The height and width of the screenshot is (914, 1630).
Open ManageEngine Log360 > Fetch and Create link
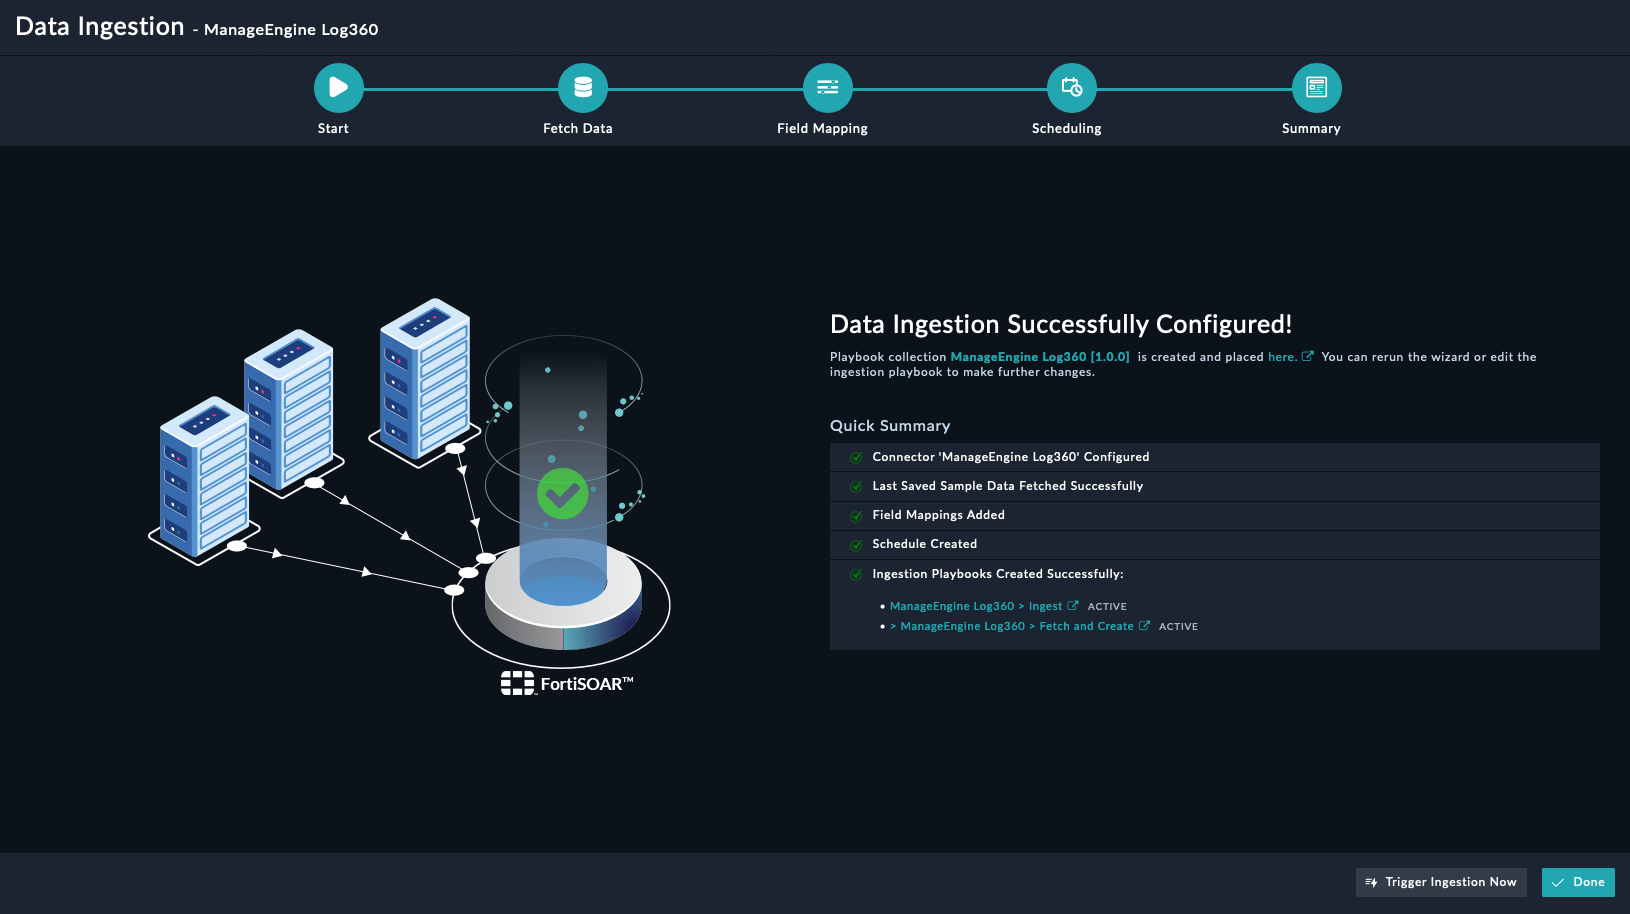1016,626
